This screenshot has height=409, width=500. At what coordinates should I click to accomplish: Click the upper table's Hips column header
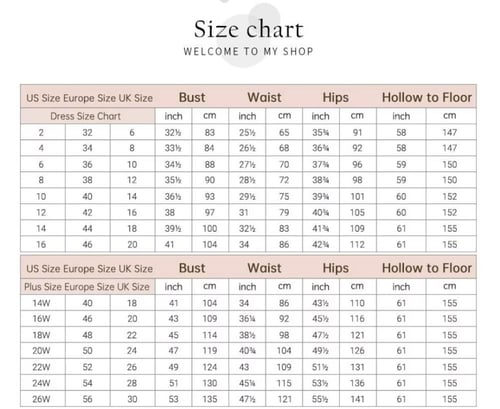pyautogui.click(x=335, y=98)
